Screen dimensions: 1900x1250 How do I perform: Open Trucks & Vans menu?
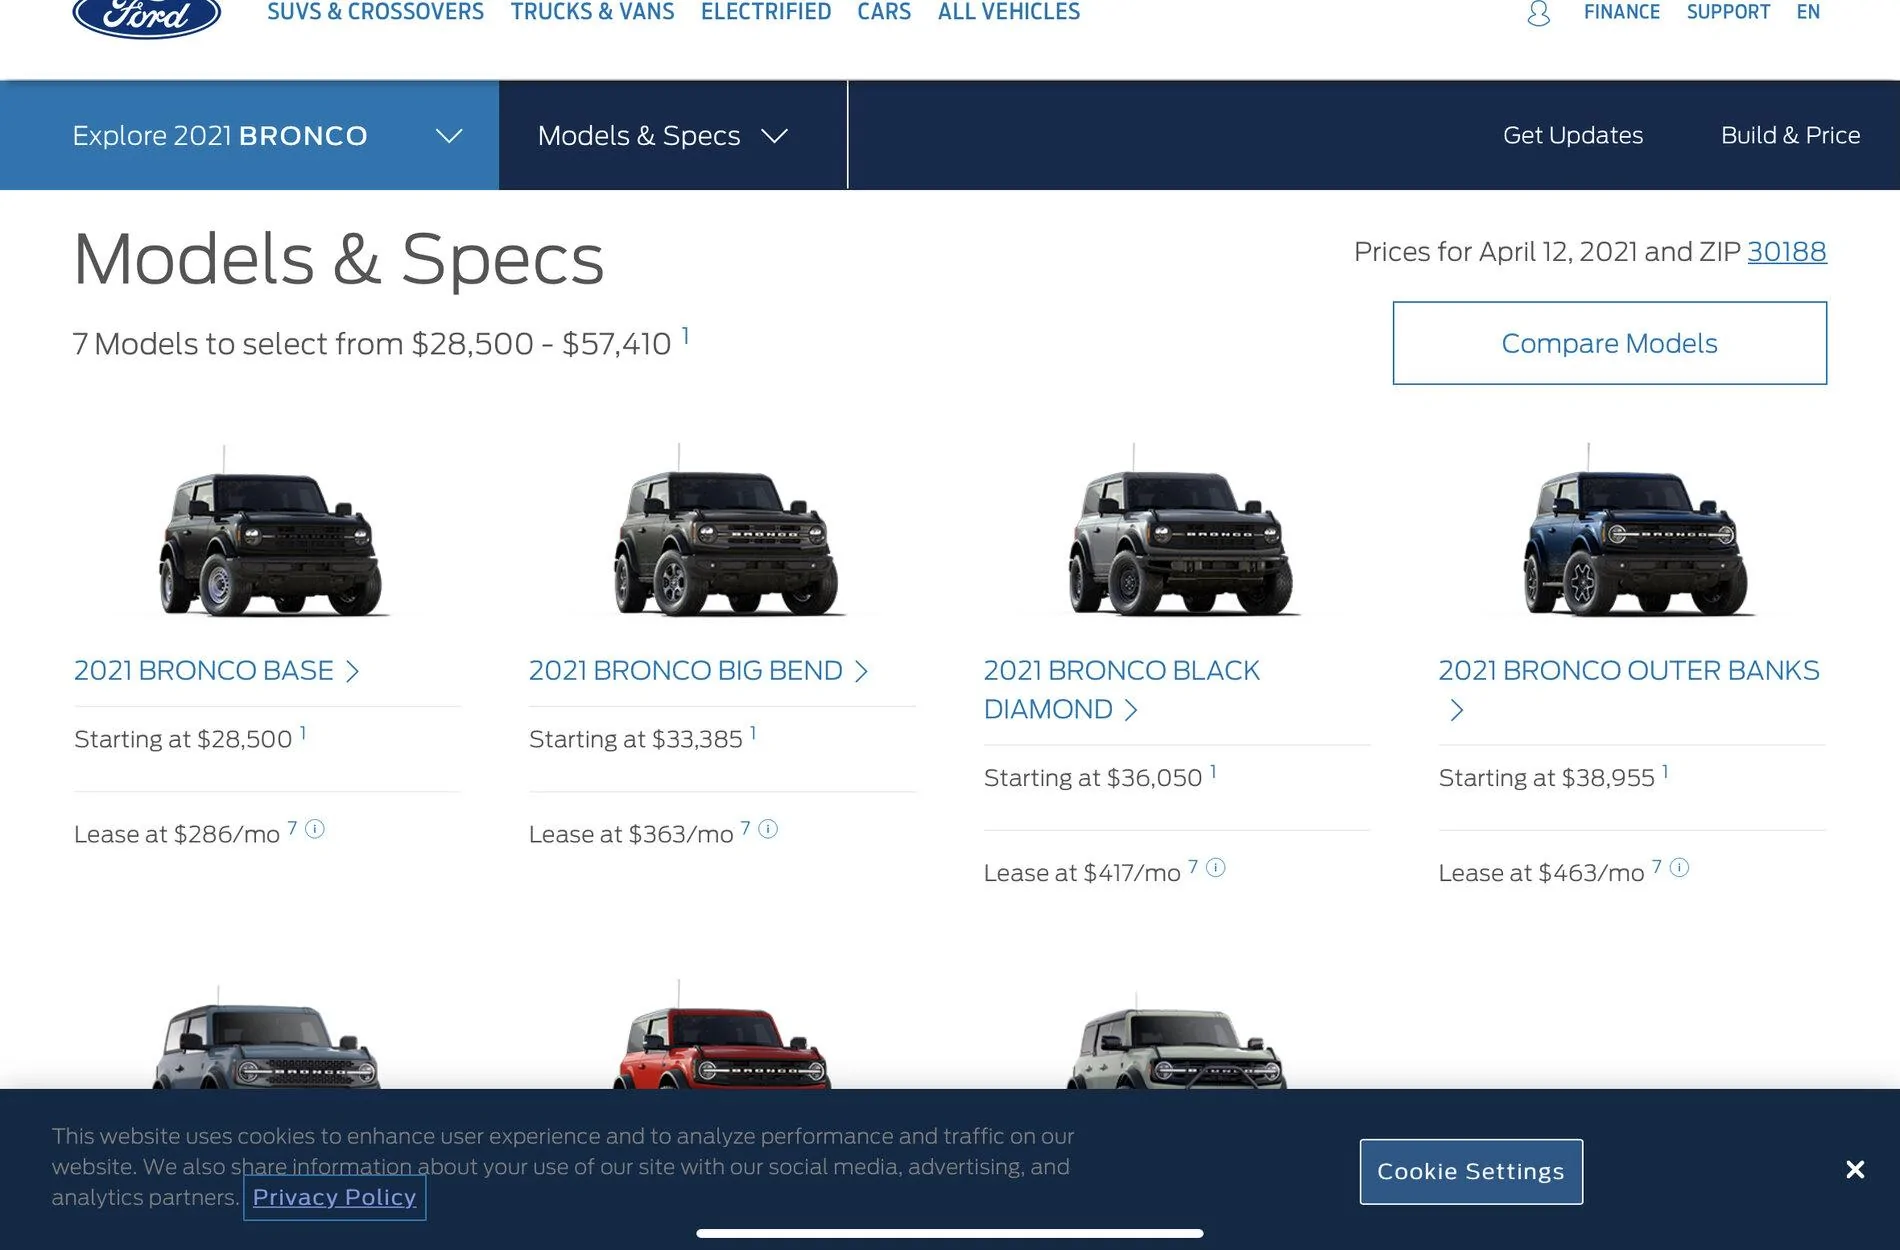click(592, 12)
